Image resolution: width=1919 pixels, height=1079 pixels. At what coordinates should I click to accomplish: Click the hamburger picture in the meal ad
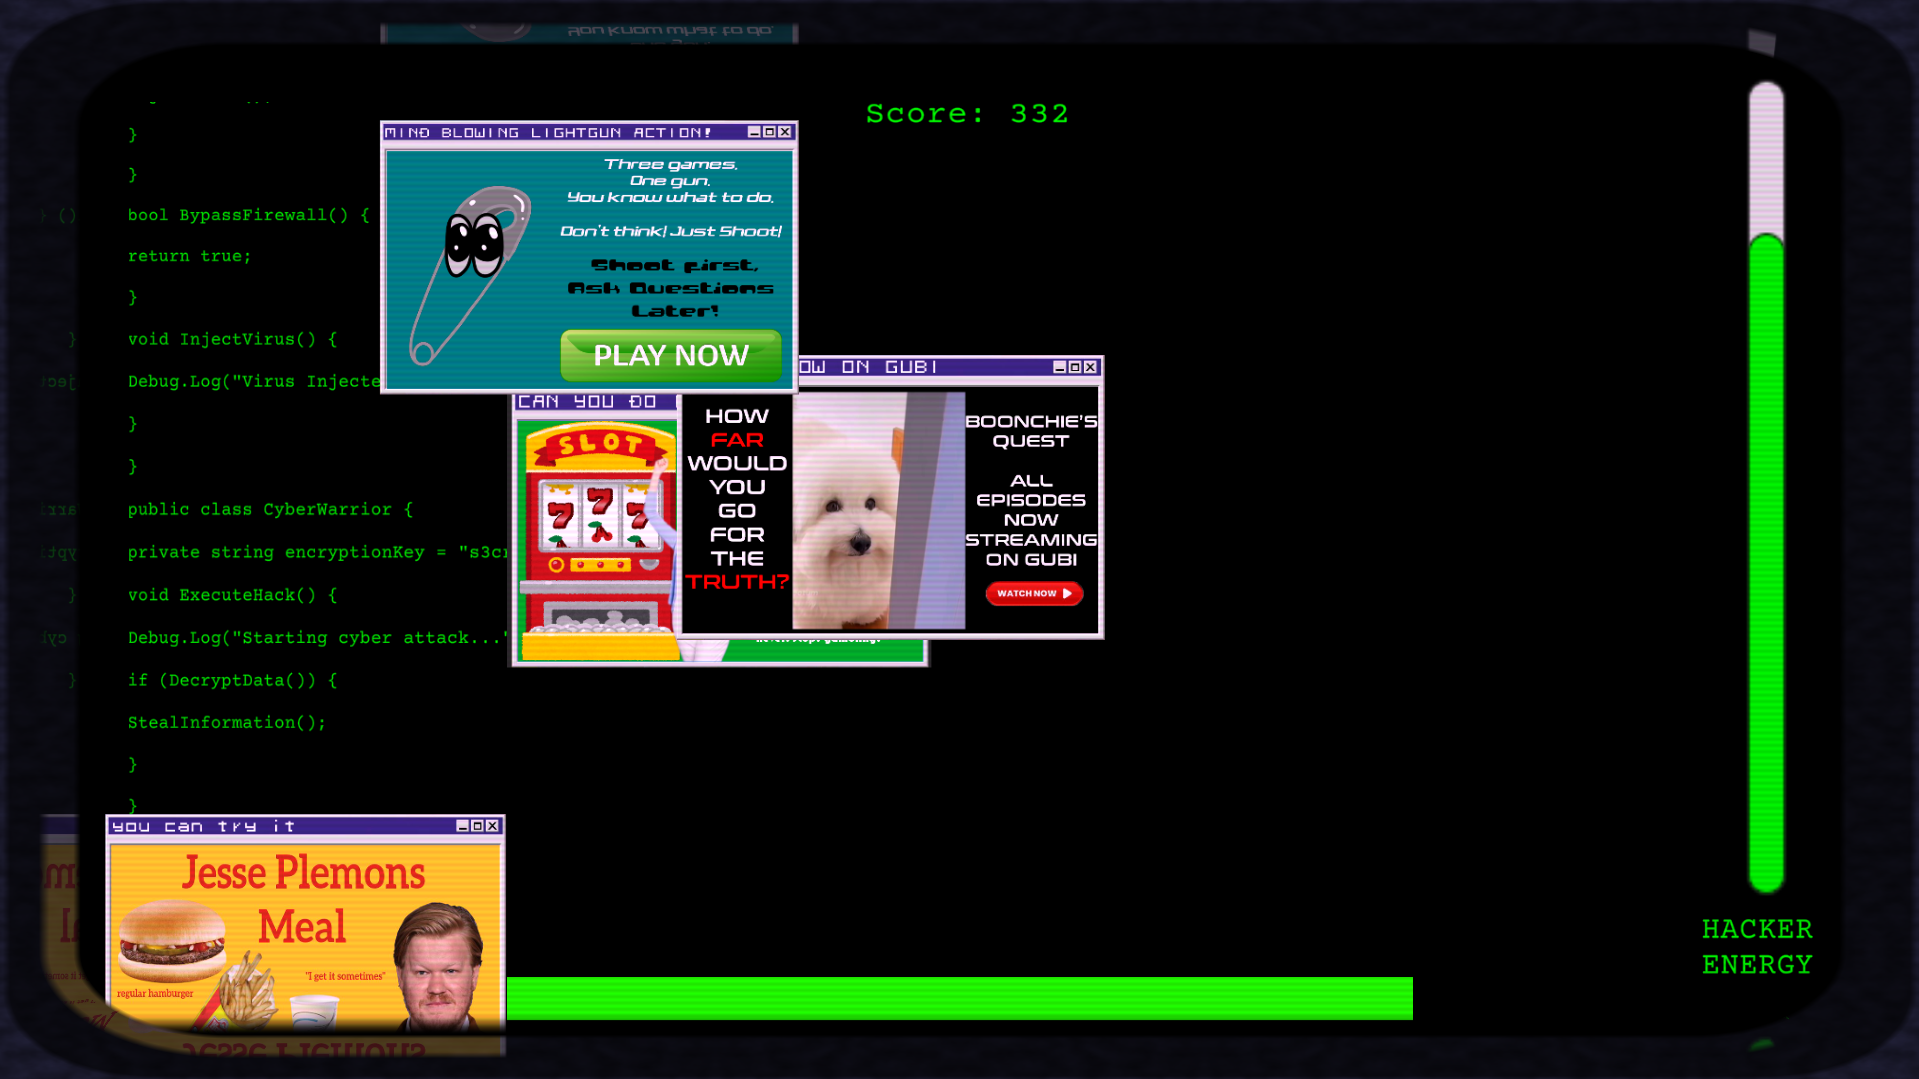pos(171,940)
